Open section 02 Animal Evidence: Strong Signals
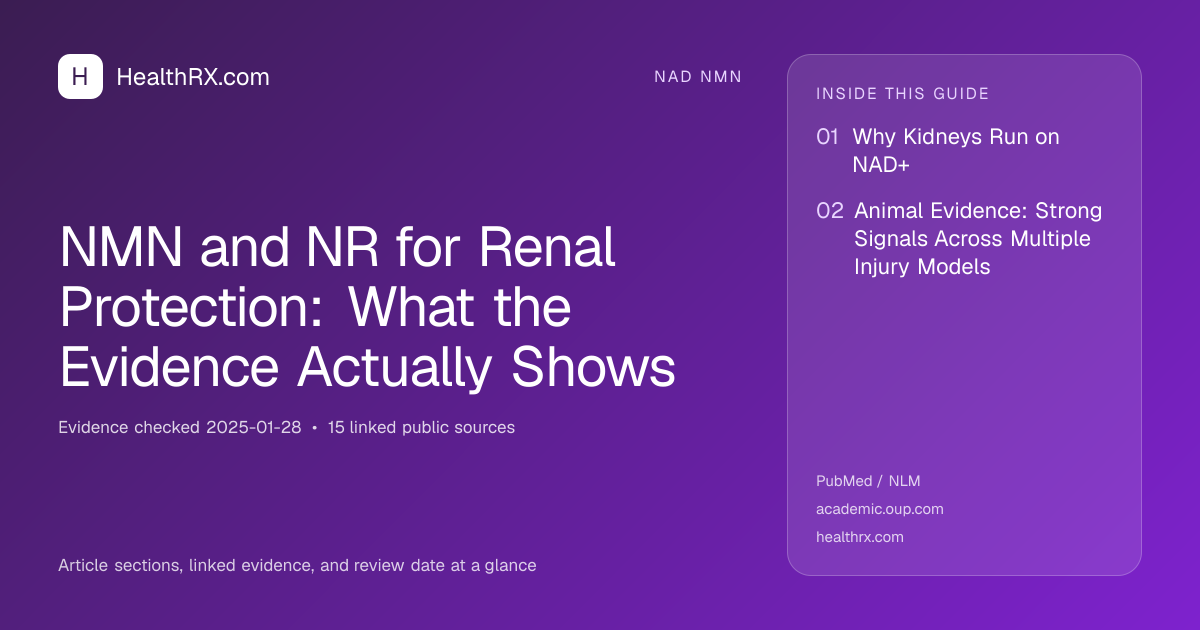The width and height of the screenshot is (1200, 630). click(959, 239)
